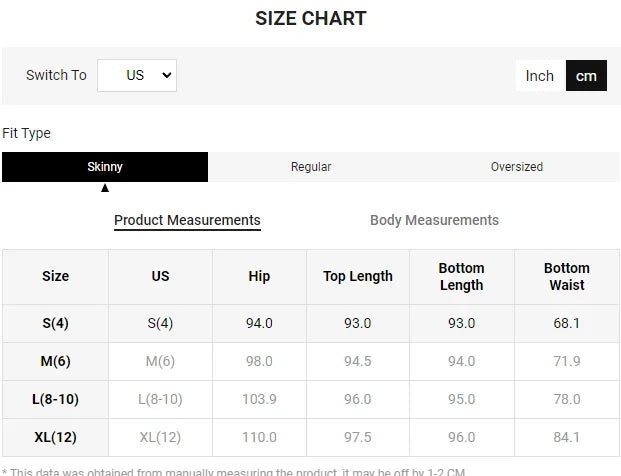The image size is (621, 476).
Task: Select the S(4) size row label
Action: tap(55, 324)
